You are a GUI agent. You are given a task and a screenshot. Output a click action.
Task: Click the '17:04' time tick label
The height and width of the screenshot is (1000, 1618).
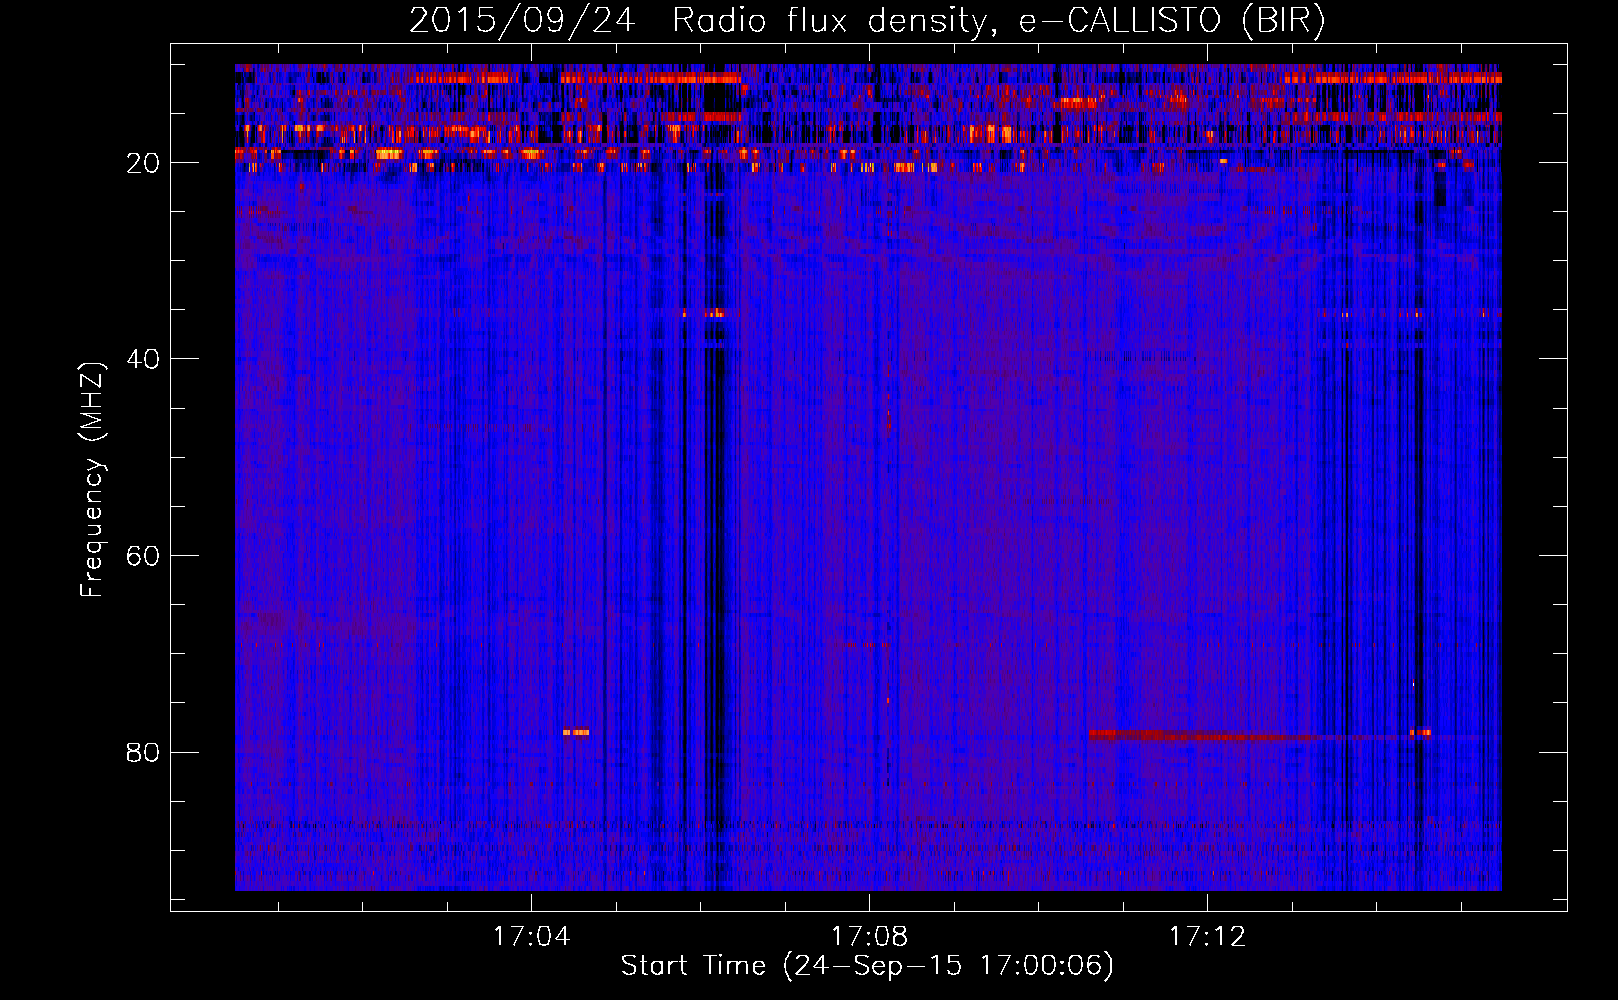pyautogui.click(x=531, y=936)
